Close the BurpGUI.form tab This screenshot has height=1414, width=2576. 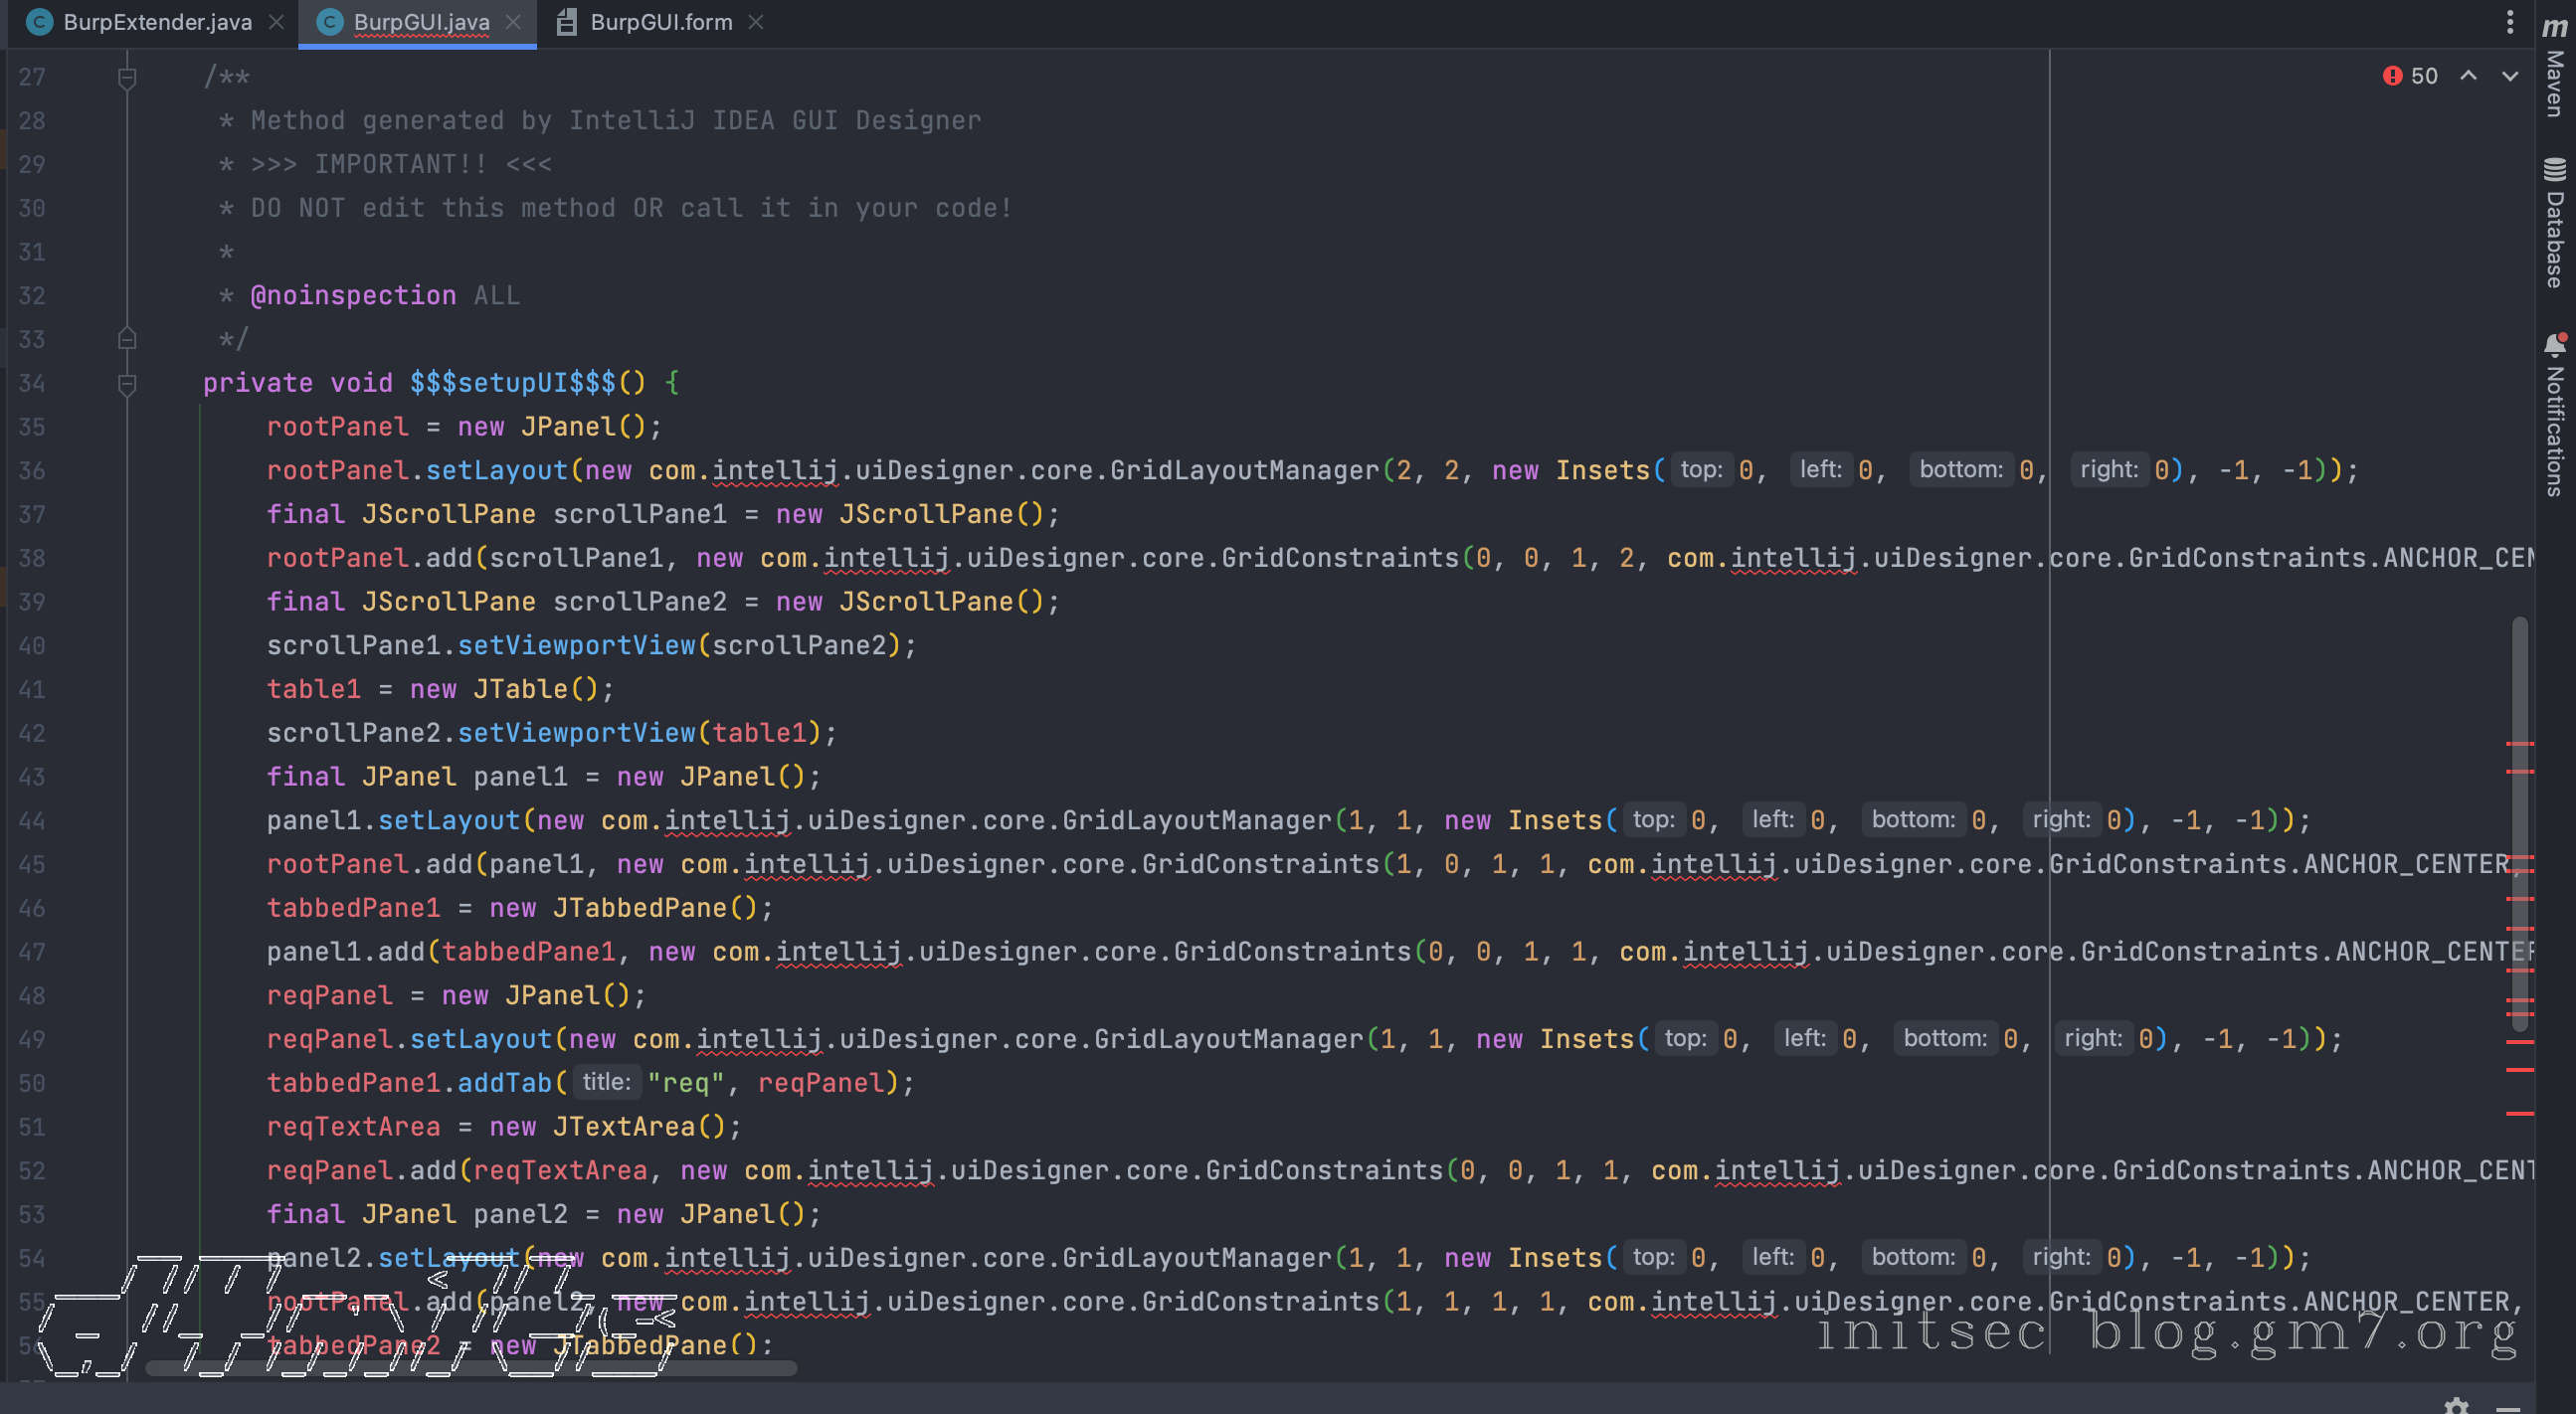click(x=756, y=22)
